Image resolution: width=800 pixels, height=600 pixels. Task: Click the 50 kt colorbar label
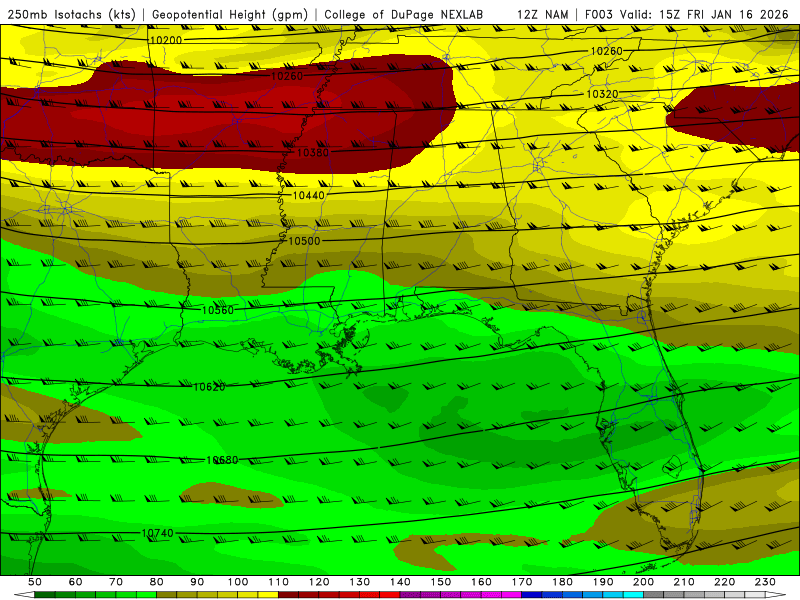tap(34, 582)
